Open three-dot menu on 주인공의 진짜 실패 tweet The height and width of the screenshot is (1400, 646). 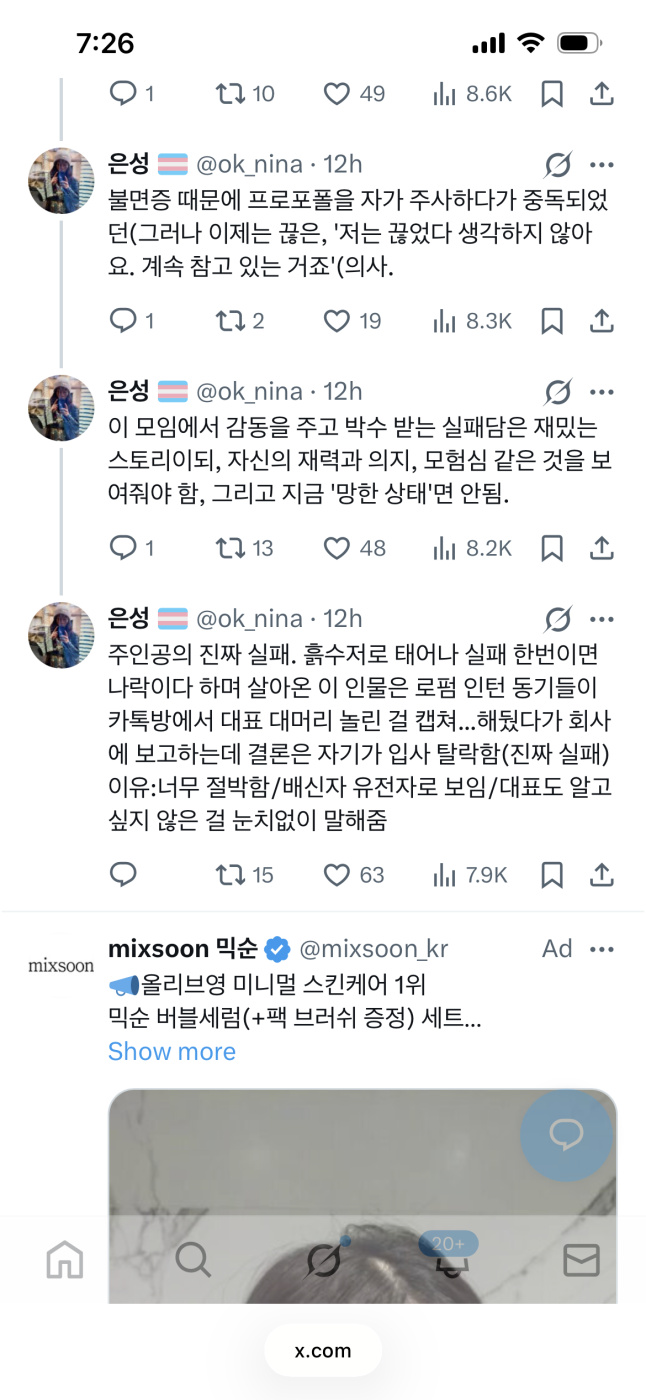point(601,619)
